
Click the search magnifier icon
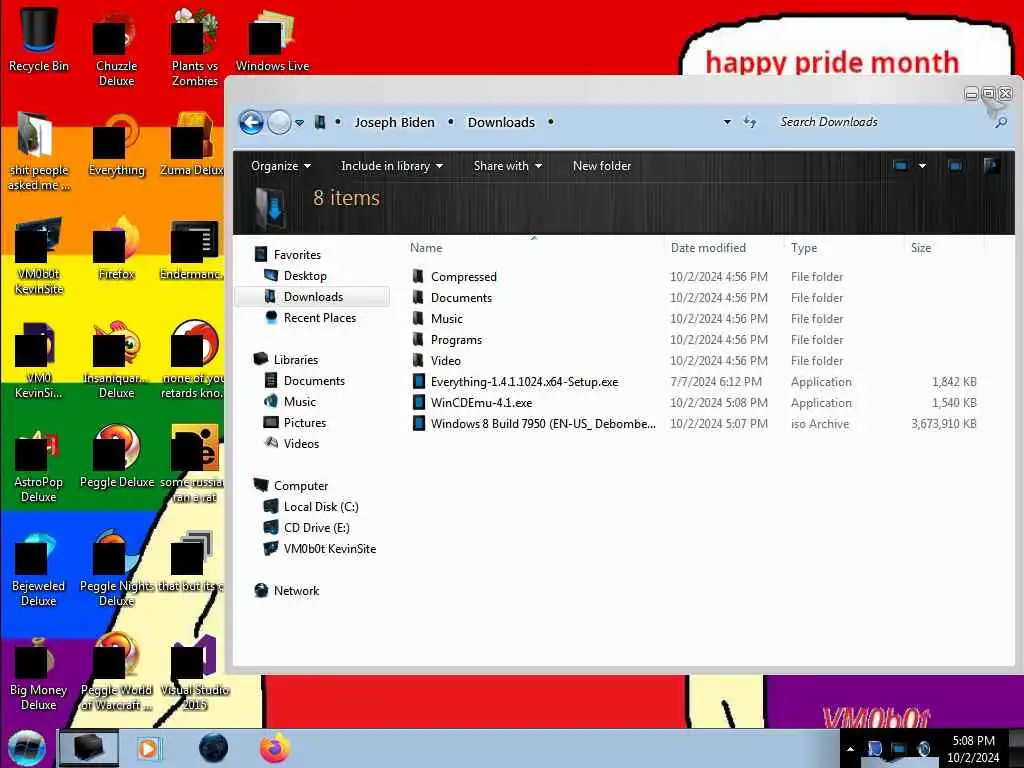(x=1000, y=122)
